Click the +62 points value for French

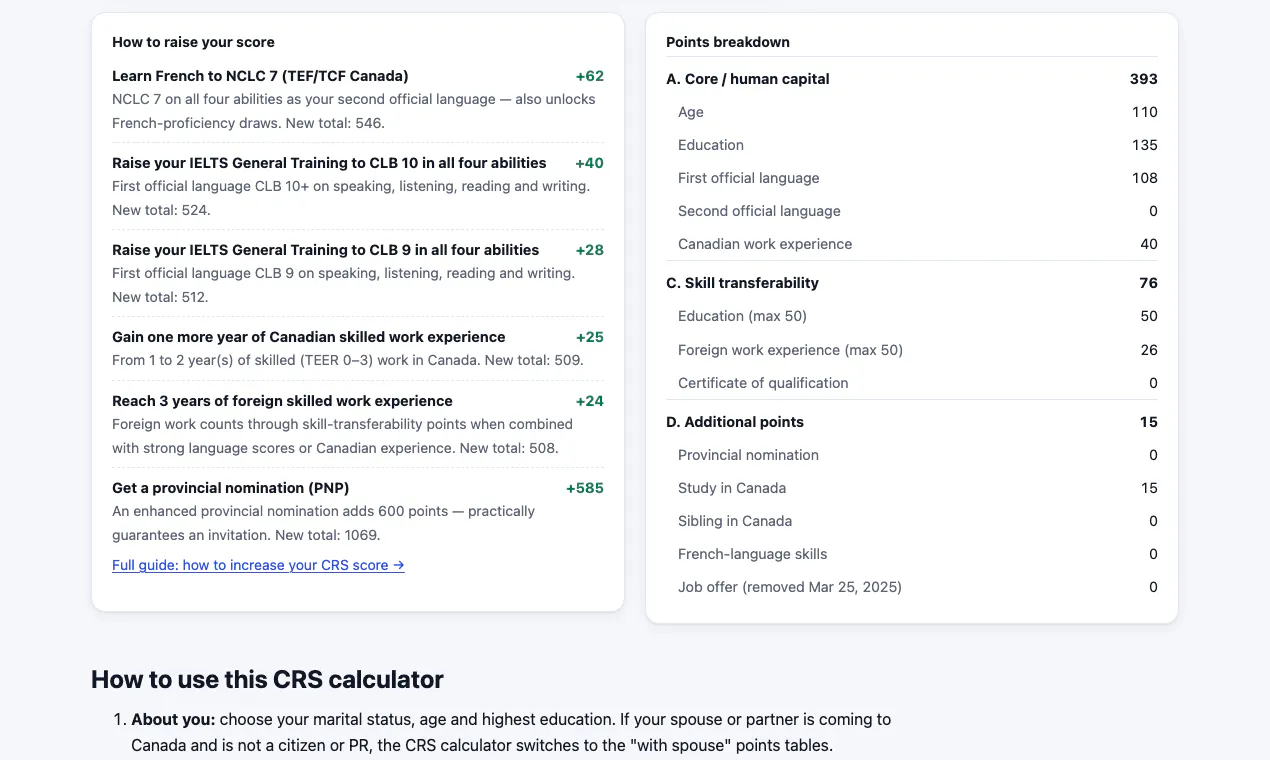tap(590, 76)
